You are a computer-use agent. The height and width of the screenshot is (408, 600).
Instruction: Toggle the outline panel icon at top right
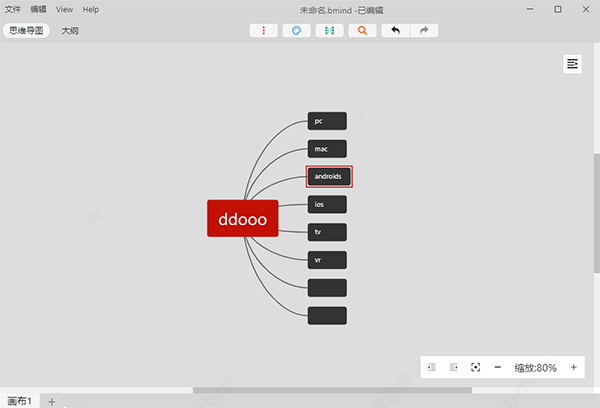[572, 64]
